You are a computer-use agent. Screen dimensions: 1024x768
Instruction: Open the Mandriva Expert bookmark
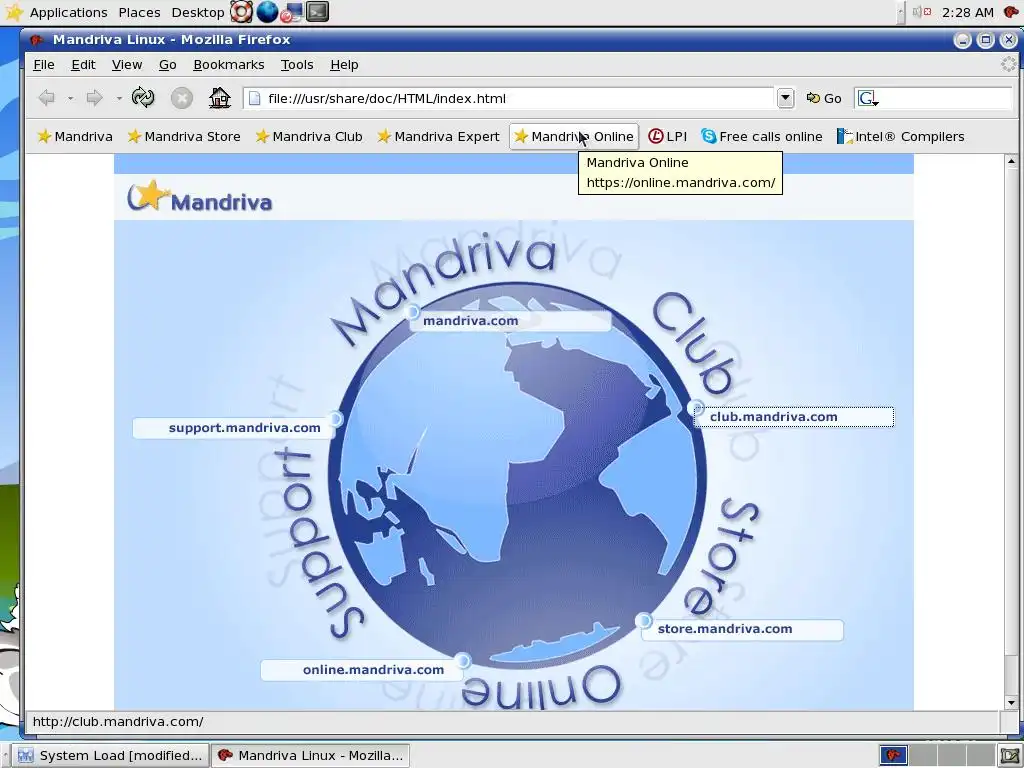pyautogui.click(x=438, y=136)
